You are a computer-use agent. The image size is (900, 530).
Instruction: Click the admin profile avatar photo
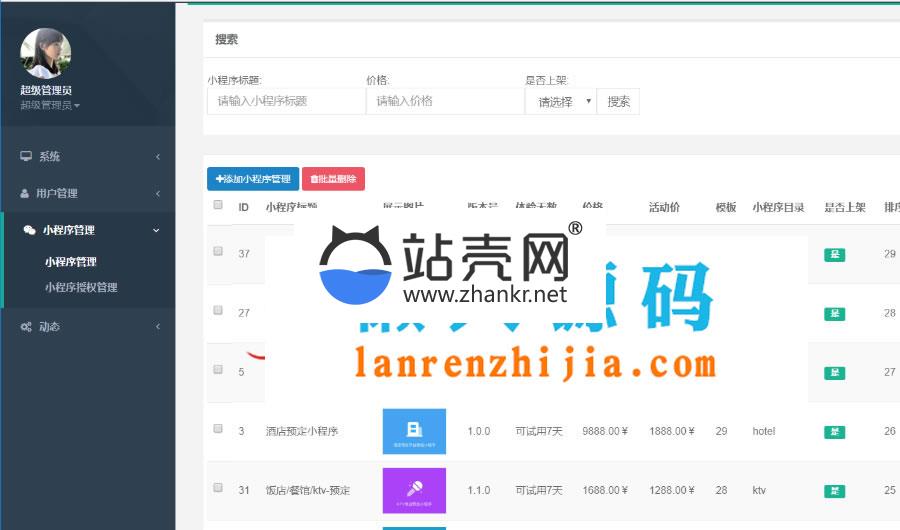coord(46,53)
